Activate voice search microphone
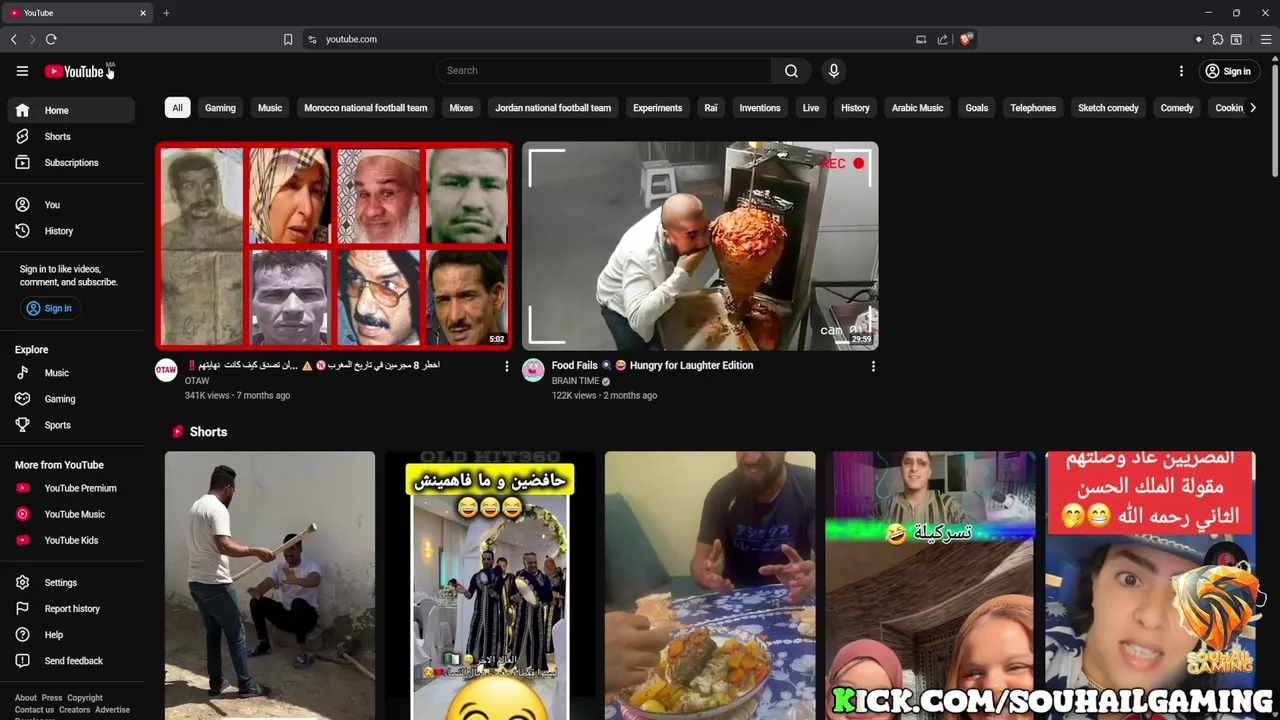The width and height of the screenshot is (1280, 720). [833, 71]
